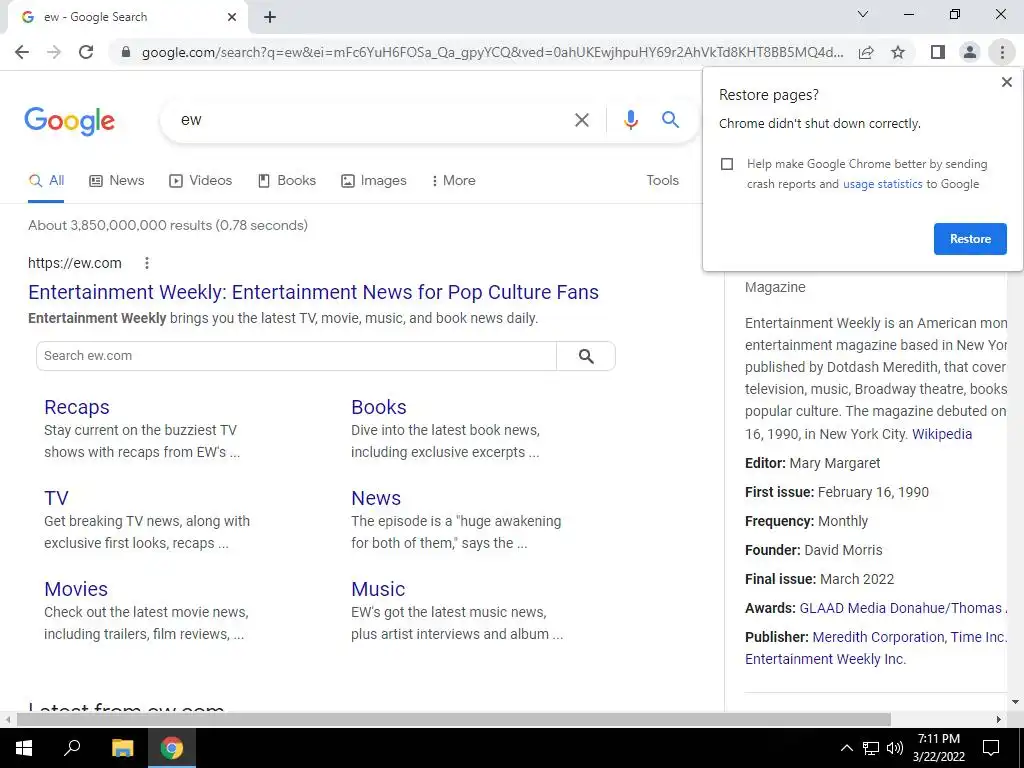Open the usage statistics link
The height and width of the screenshot is (768, 1024).
pyautogui.click(x=882, y=184)
